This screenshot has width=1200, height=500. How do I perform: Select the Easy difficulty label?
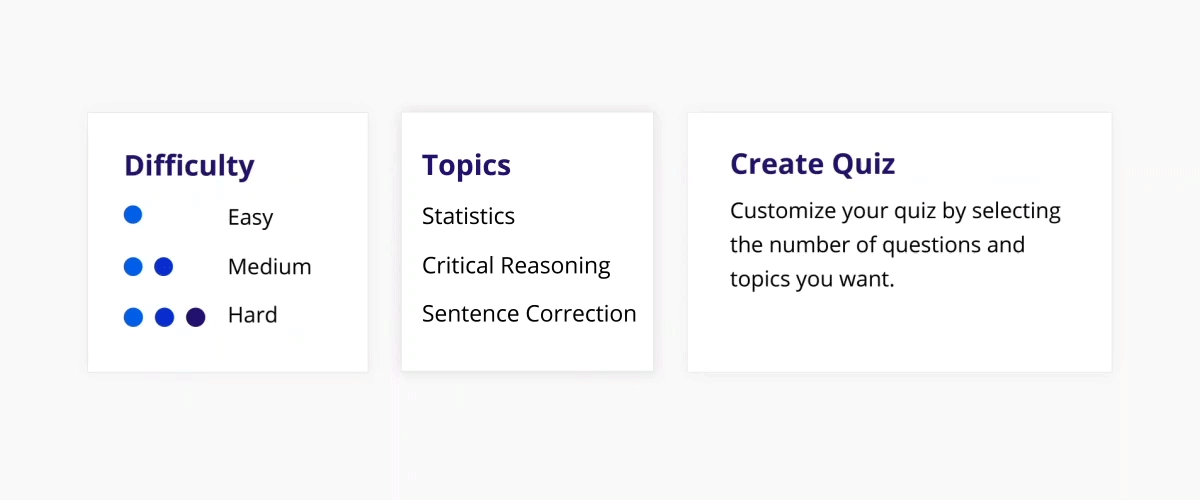coord(250,218)
